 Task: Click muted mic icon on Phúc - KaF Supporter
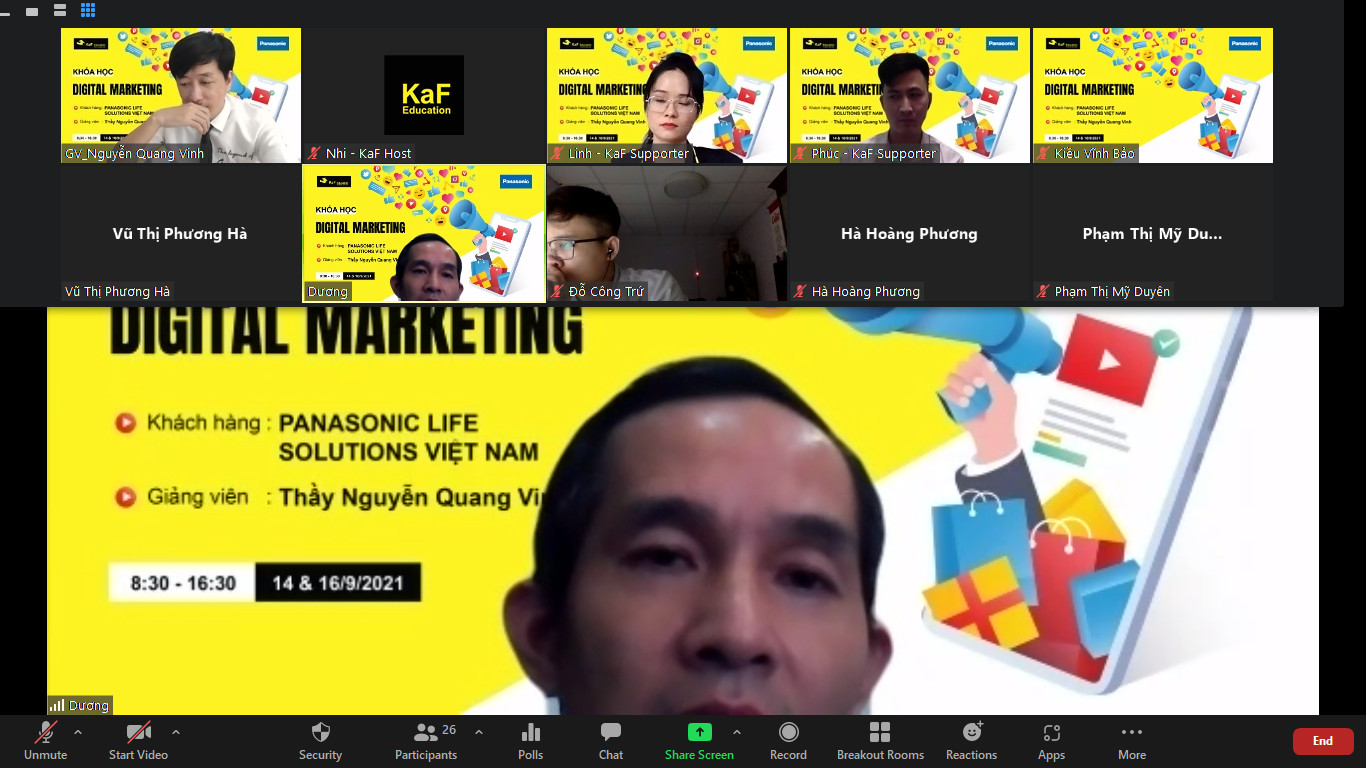801,153
